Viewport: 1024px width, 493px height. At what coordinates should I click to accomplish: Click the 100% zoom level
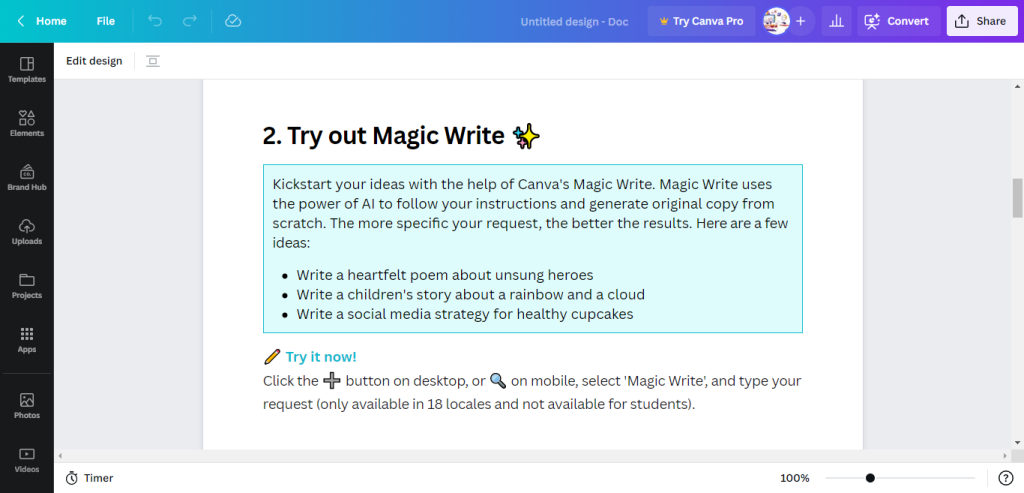click(795, 478)
